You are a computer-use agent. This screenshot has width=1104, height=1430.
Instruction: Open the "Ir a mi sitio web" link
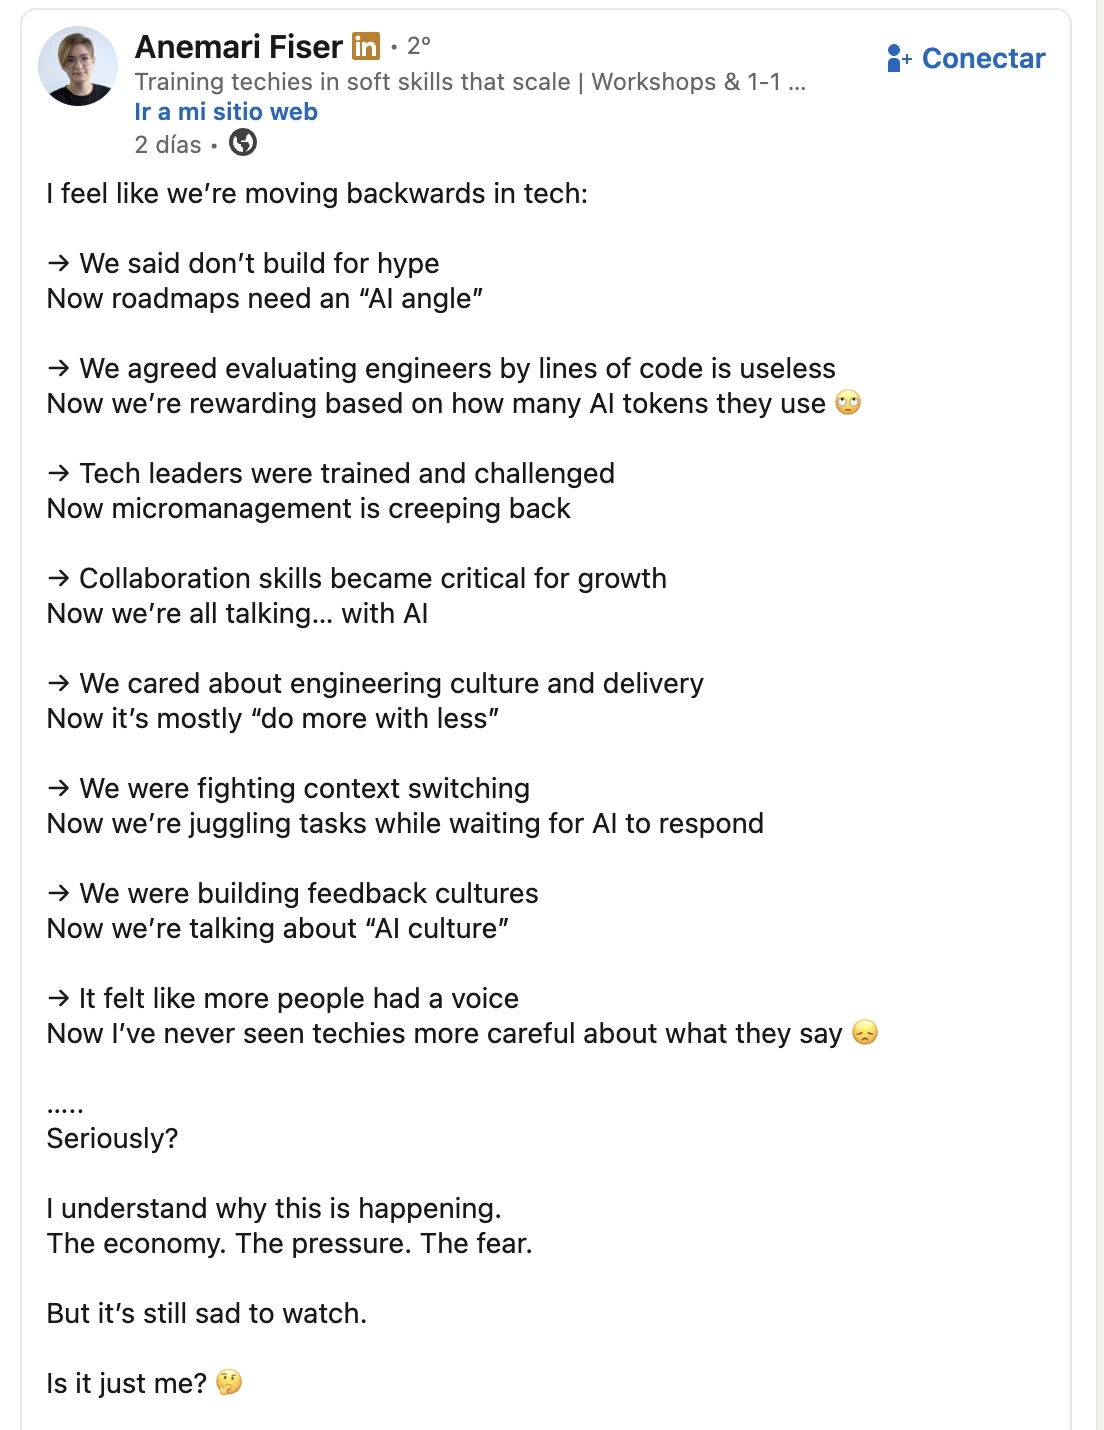pos(226,112)
